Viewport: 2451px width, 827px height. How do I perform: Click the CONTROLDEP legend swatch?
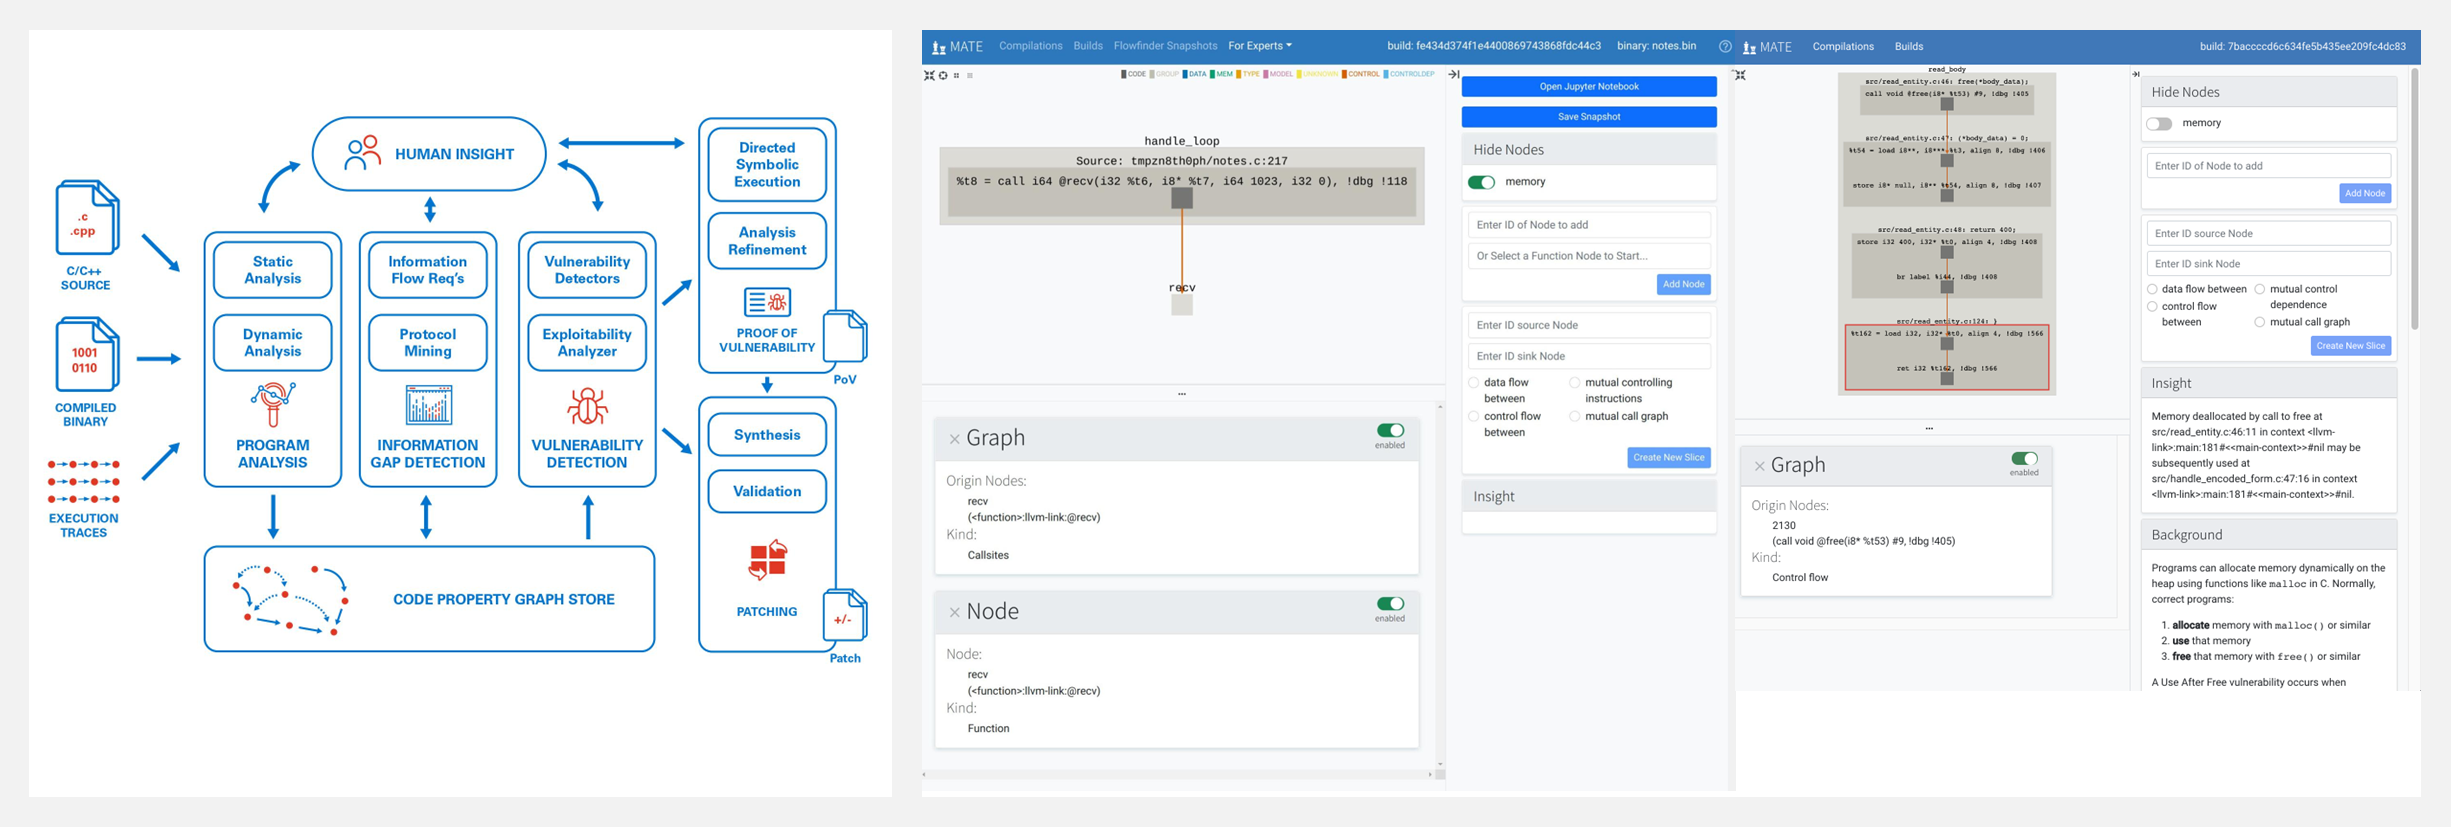tap(1386, 74)
